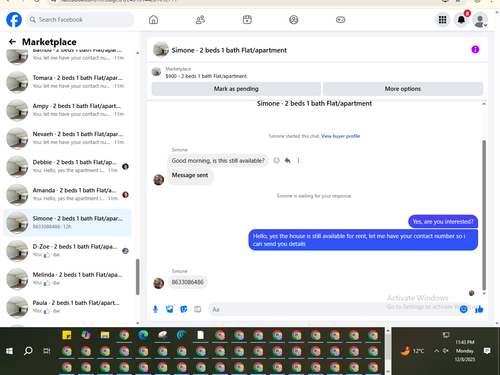Open the Amanda conversation
This screenshot has width=500, height=375.
point(67,194)
